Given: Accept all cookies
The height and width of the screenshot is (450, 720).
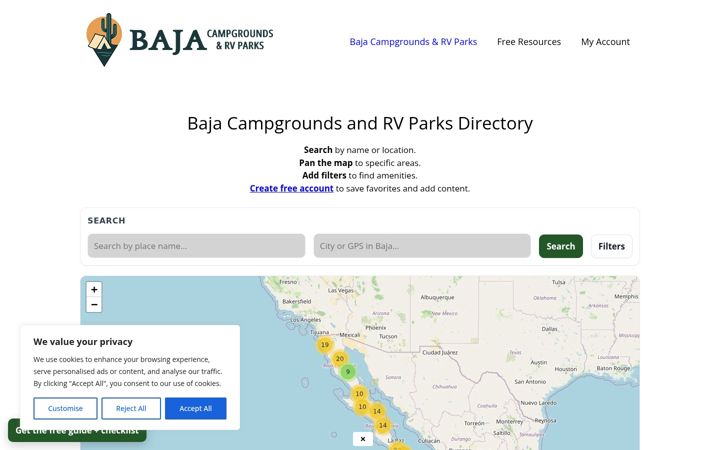Looking at the screenshot, I should coord(196,408).
